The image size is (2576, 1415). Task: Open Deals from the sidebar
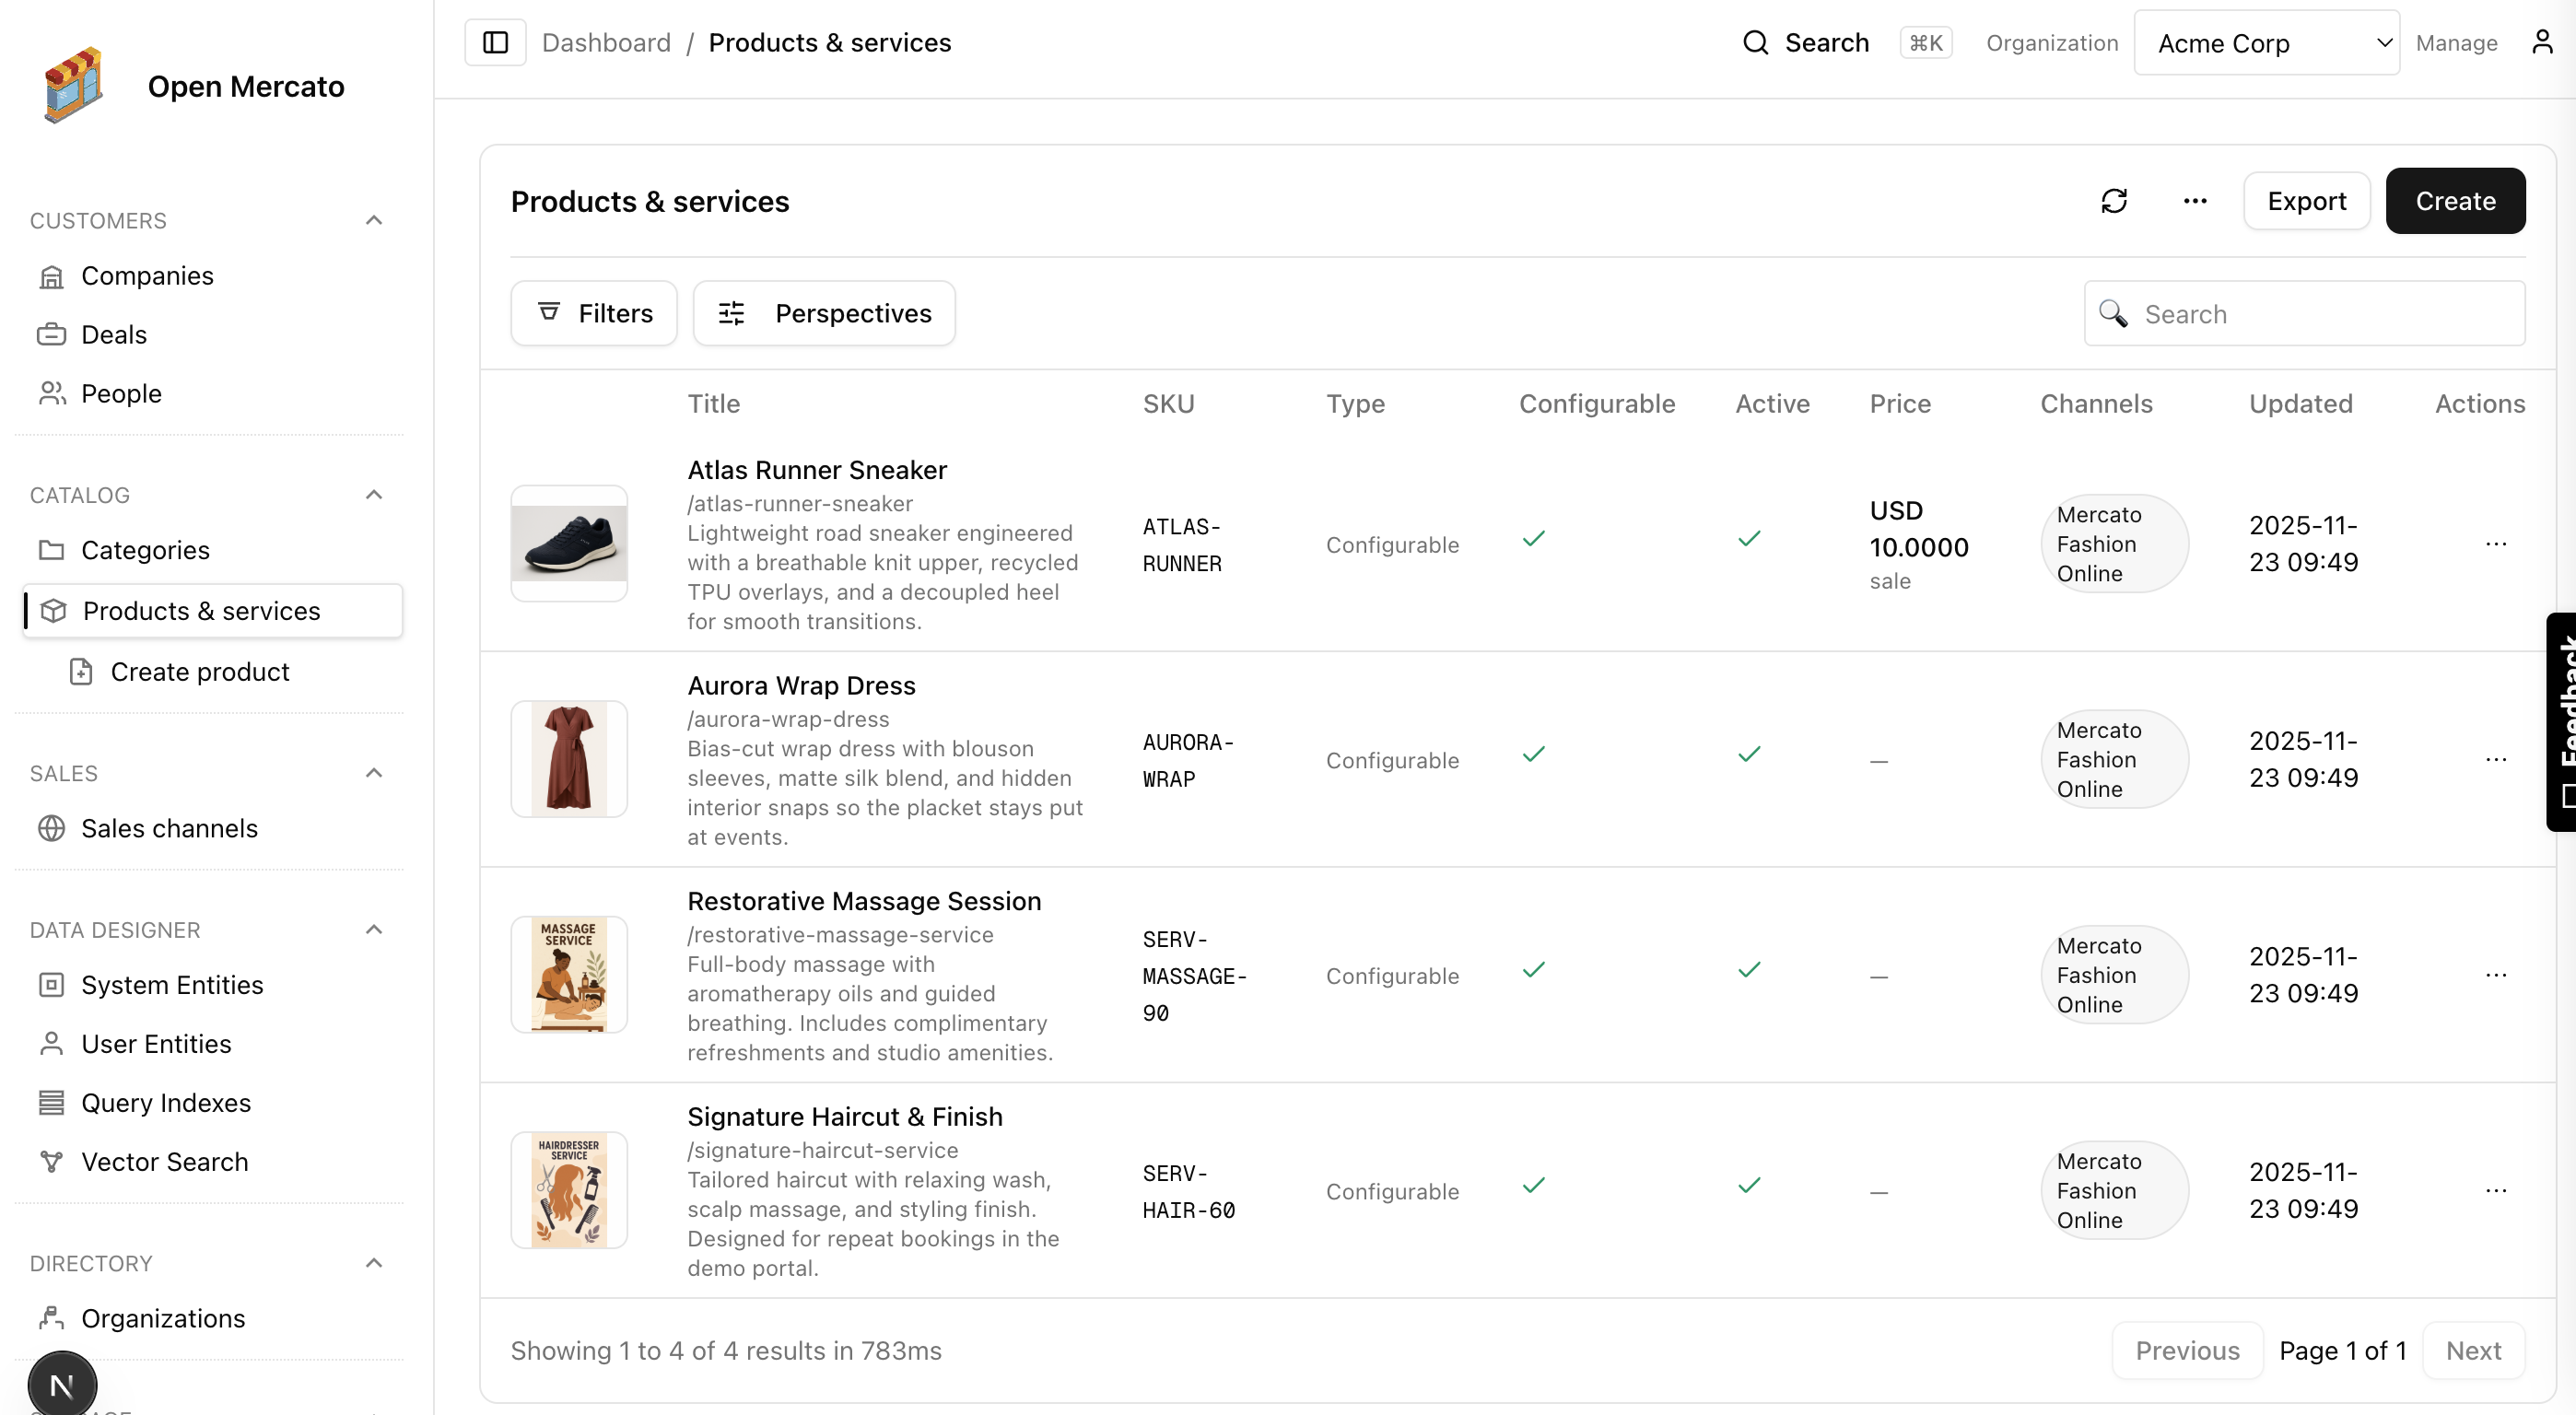pos(113,334)
